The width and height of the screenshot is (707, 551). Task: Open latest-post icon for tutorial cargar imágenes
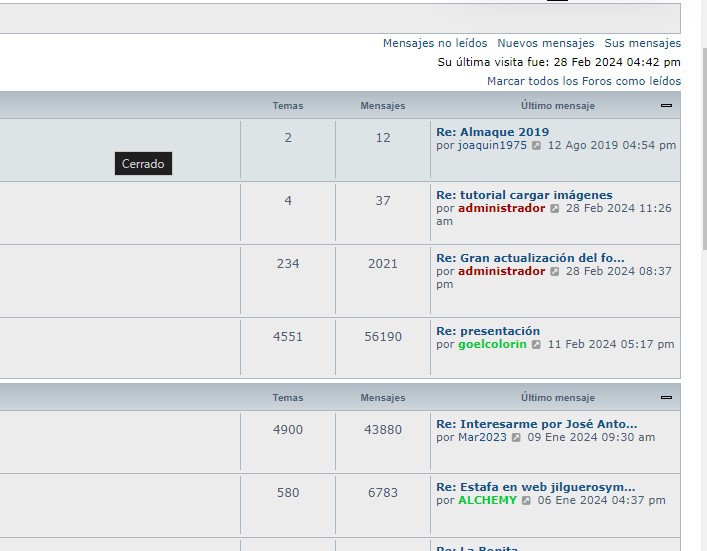[555, 209]
